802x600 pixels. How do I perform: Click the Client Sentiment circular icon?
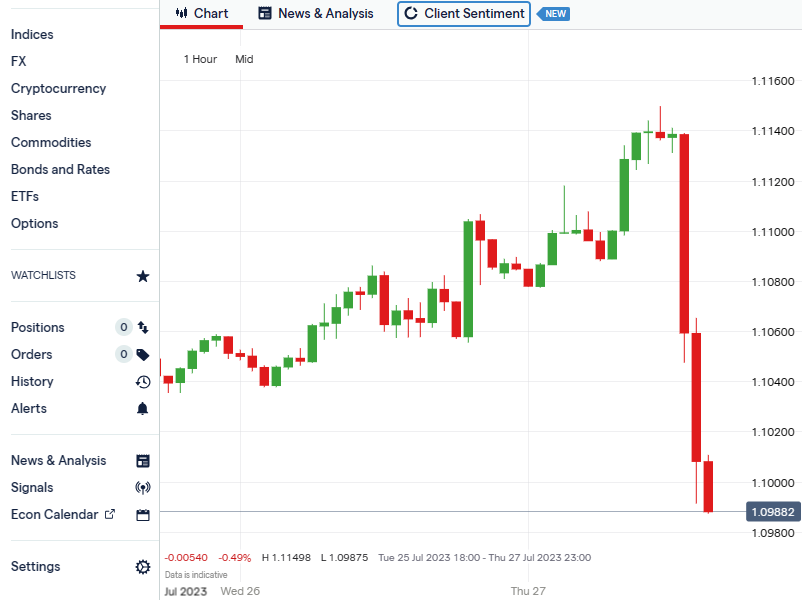point(411,13)
